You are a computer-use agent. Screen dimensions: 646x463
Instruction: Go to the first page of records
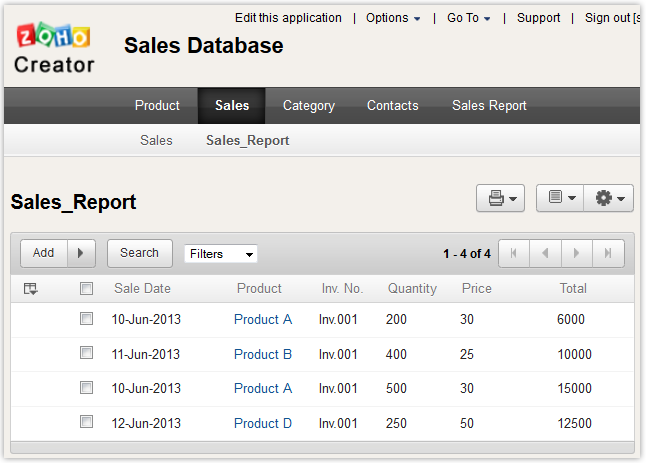(x=514, y=254)
